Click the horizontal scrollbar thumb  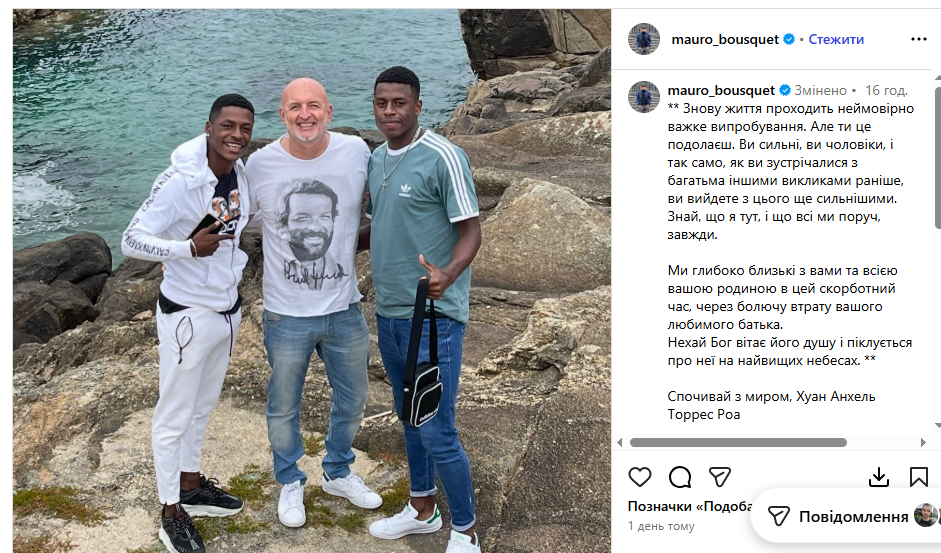point(738,443)
